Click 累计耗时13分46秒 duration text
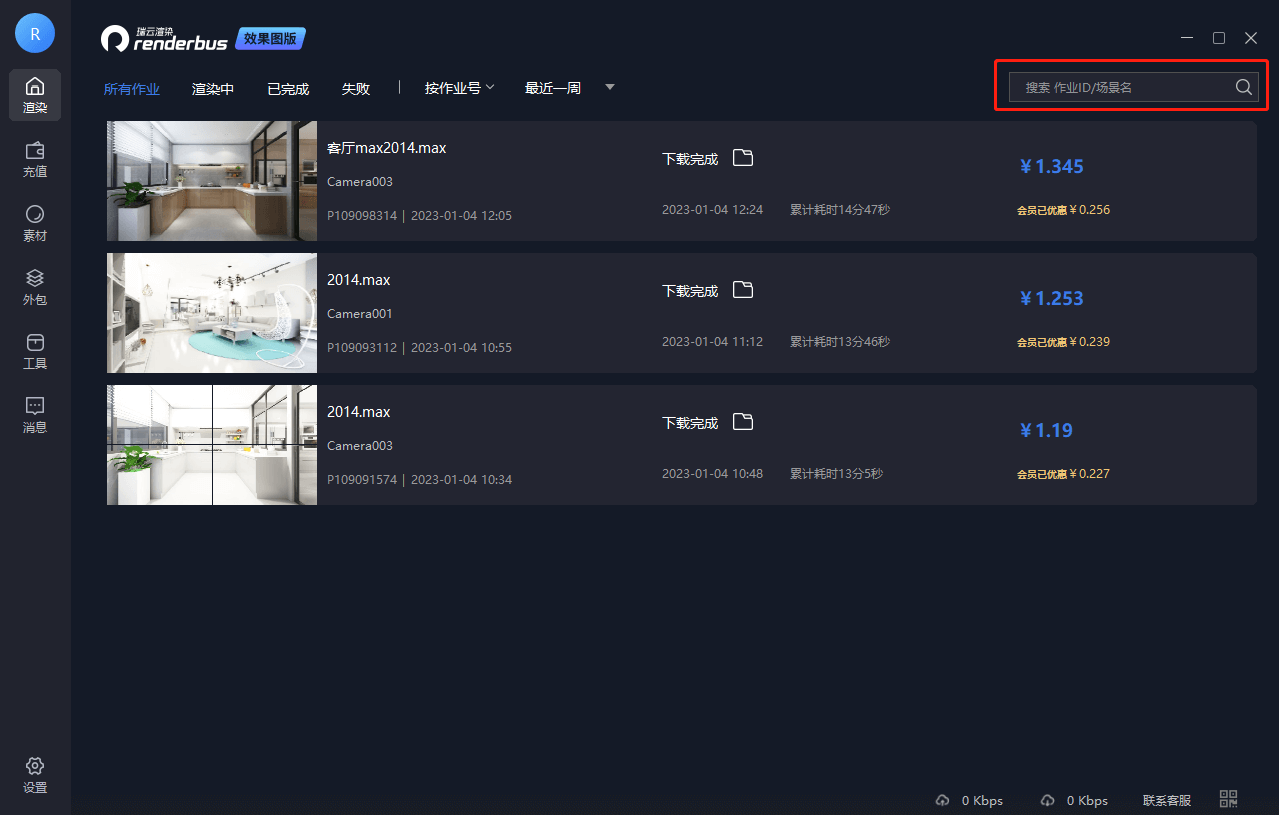 pos(840,342)
